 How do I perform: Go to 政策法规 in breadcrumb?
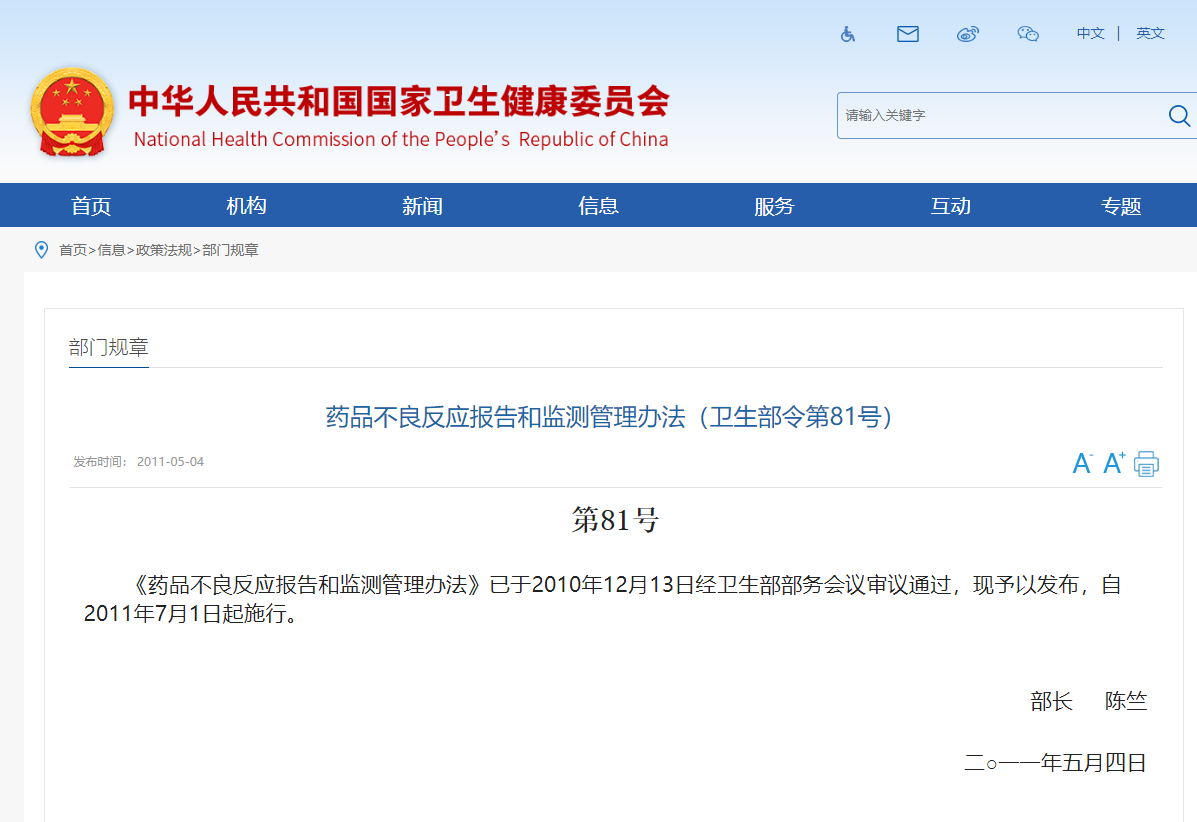(163, 250)
